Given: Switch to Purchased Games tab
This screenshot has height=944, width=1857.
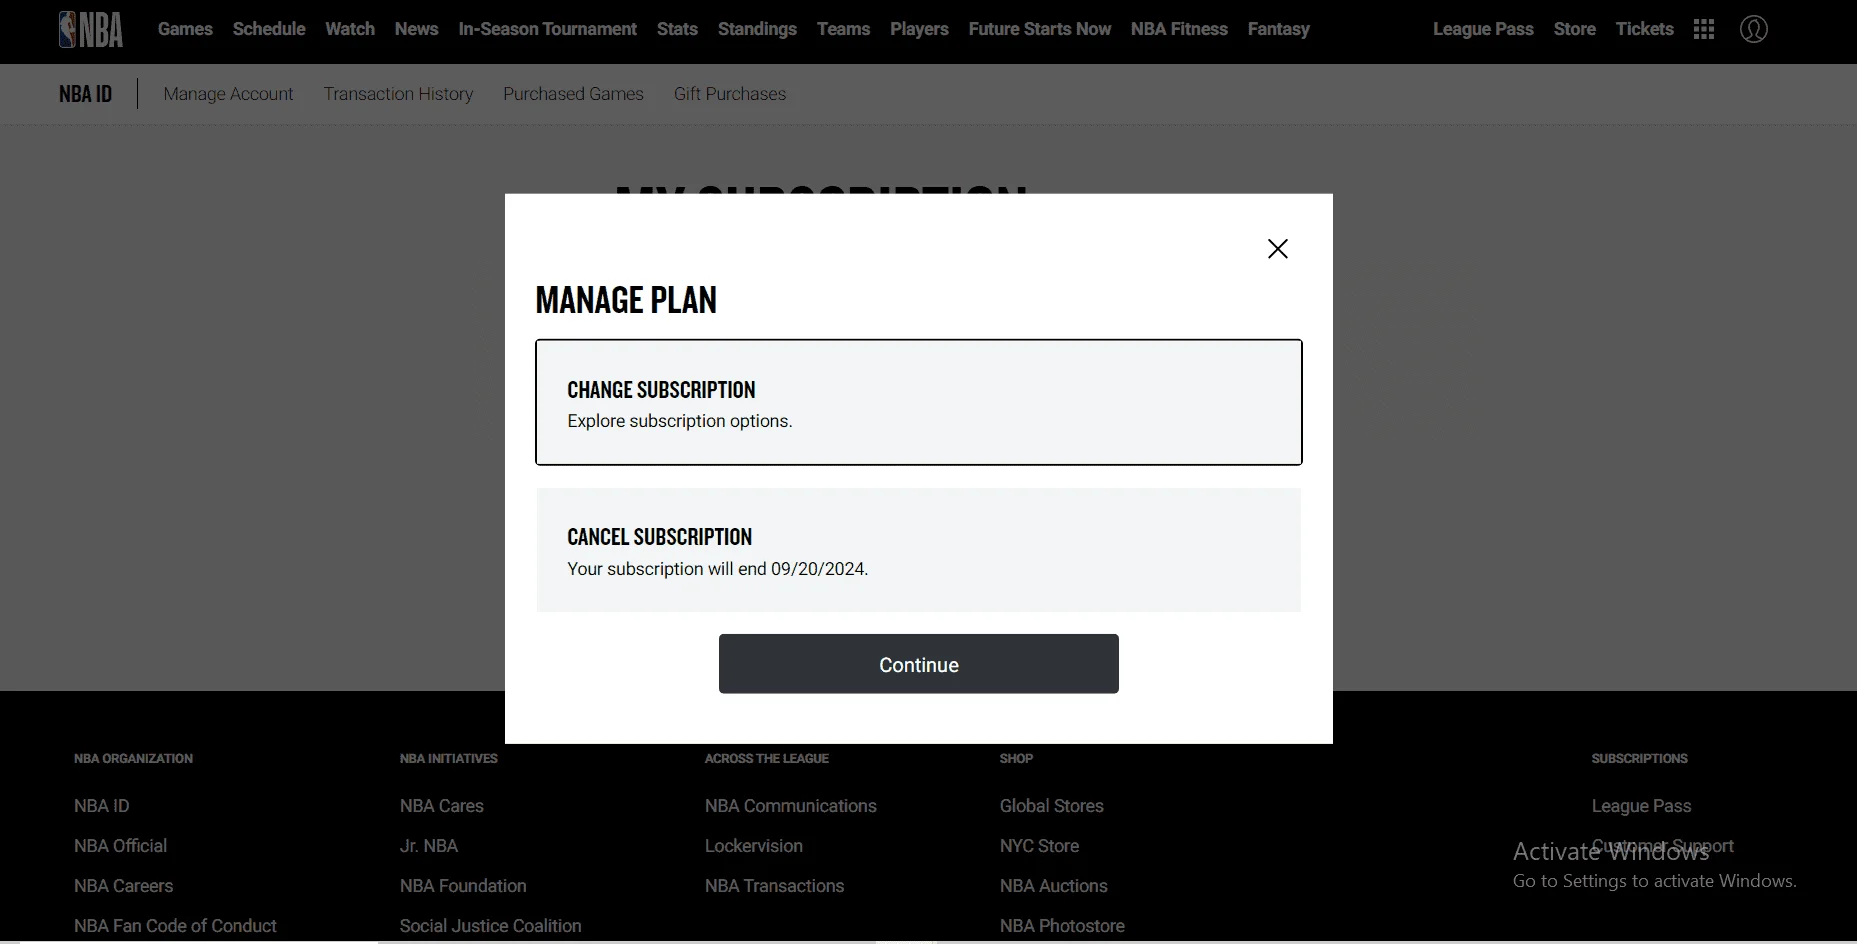Looking at the screenshot, I should [x=573, y=94].
